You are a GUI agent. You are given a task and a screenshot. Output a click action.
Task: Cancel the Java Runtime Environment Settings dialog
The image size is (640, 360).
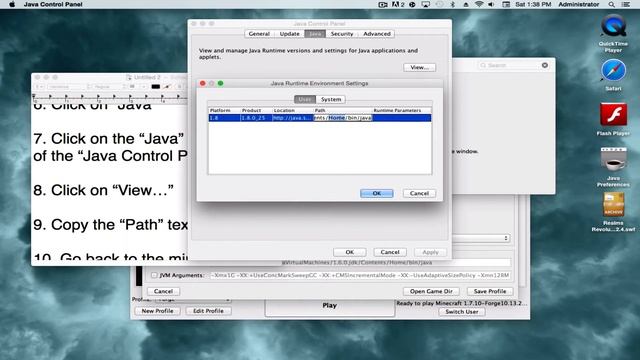(x=419, y=193)
